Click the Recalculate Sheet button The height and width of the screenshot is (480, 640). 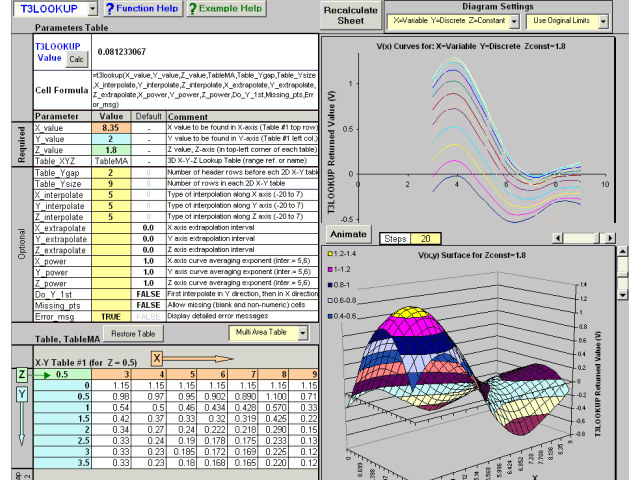[349, 16]
